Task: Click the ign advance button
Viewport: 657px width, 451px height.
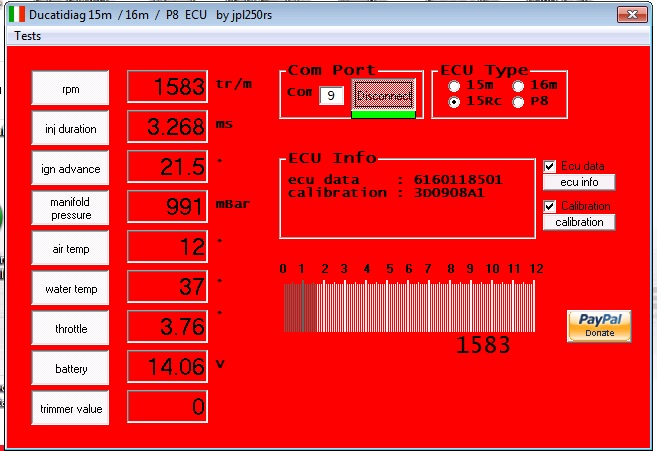Action: [71, 168]
